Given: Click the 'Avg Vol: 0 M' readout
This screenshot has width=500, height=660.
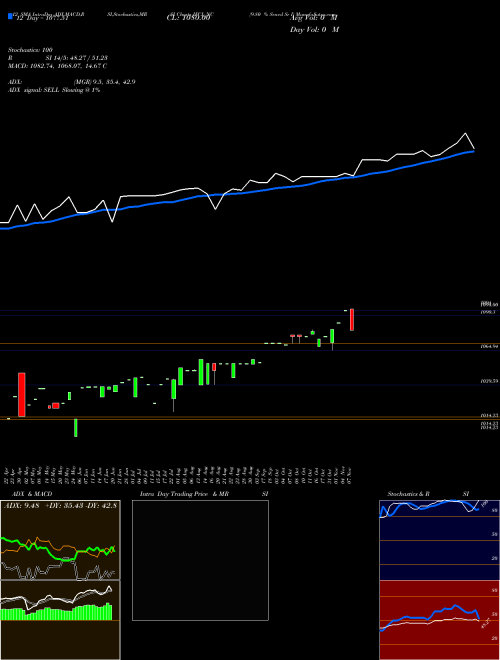Looking at the screenshot, I should pos(314,18).
